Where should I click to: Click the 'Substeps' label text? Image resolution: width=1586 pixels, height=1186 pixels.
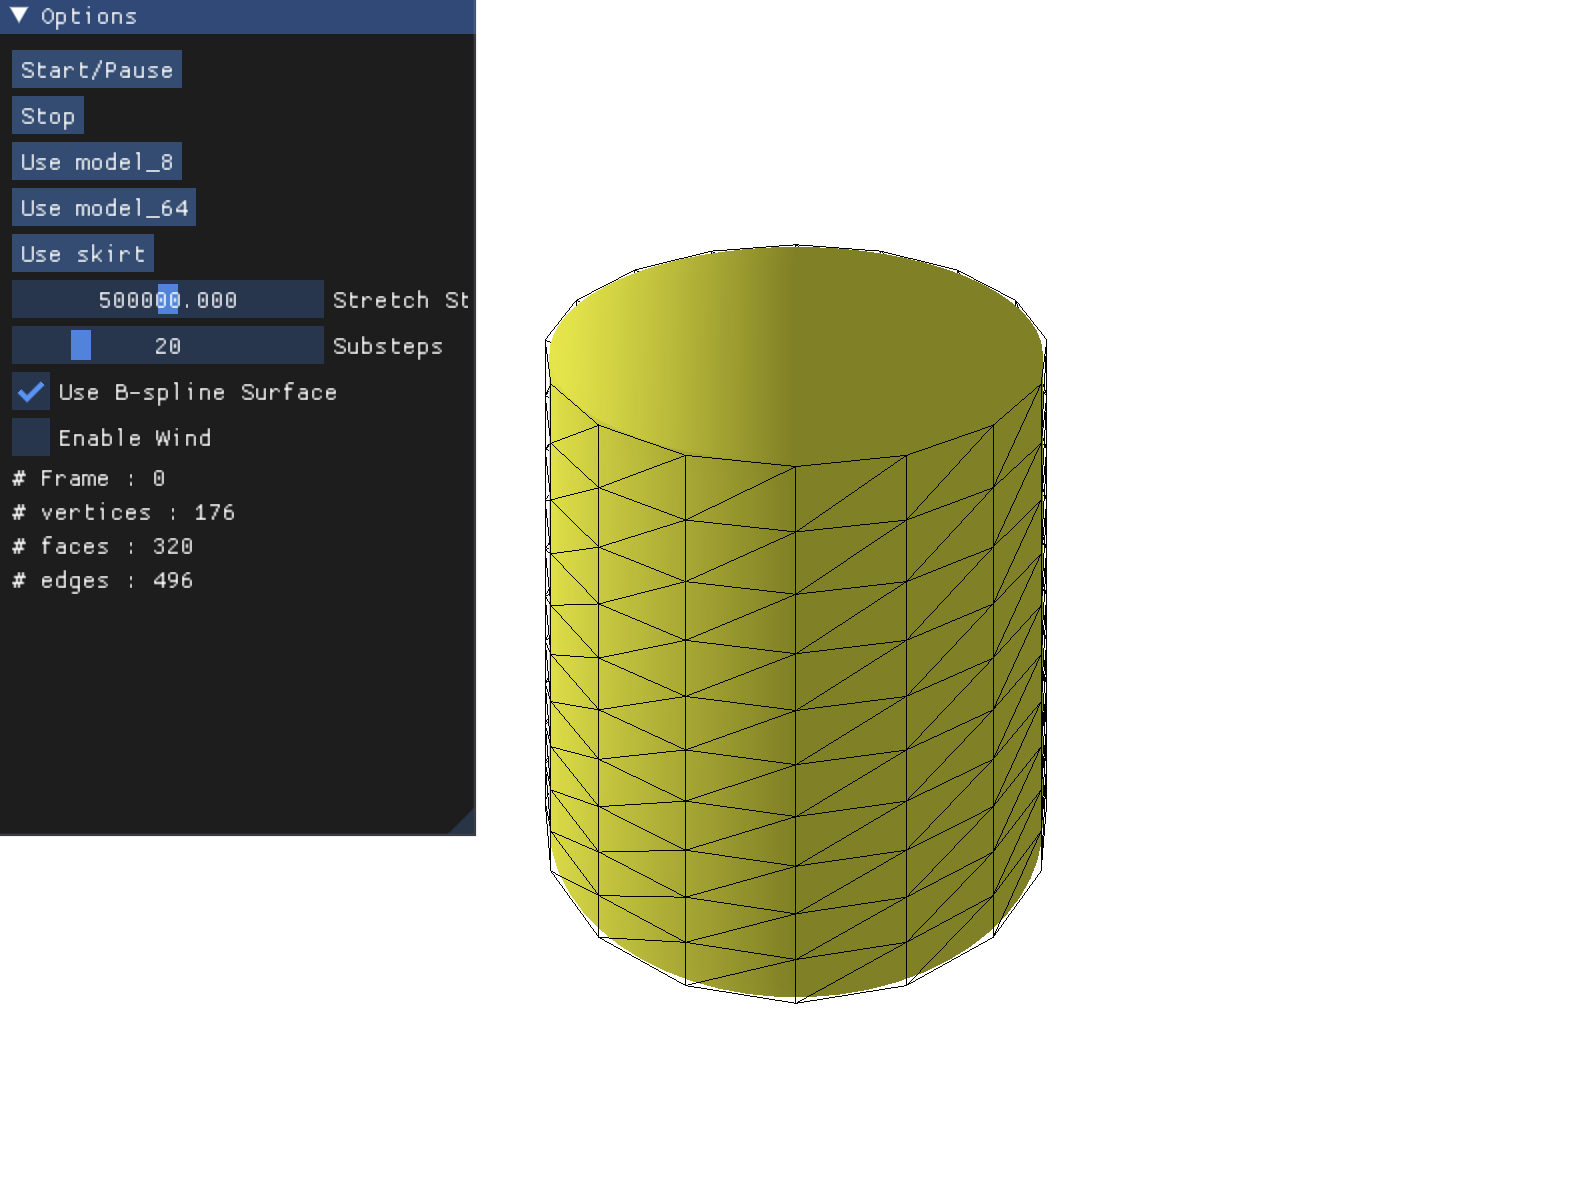pos(388,347)
